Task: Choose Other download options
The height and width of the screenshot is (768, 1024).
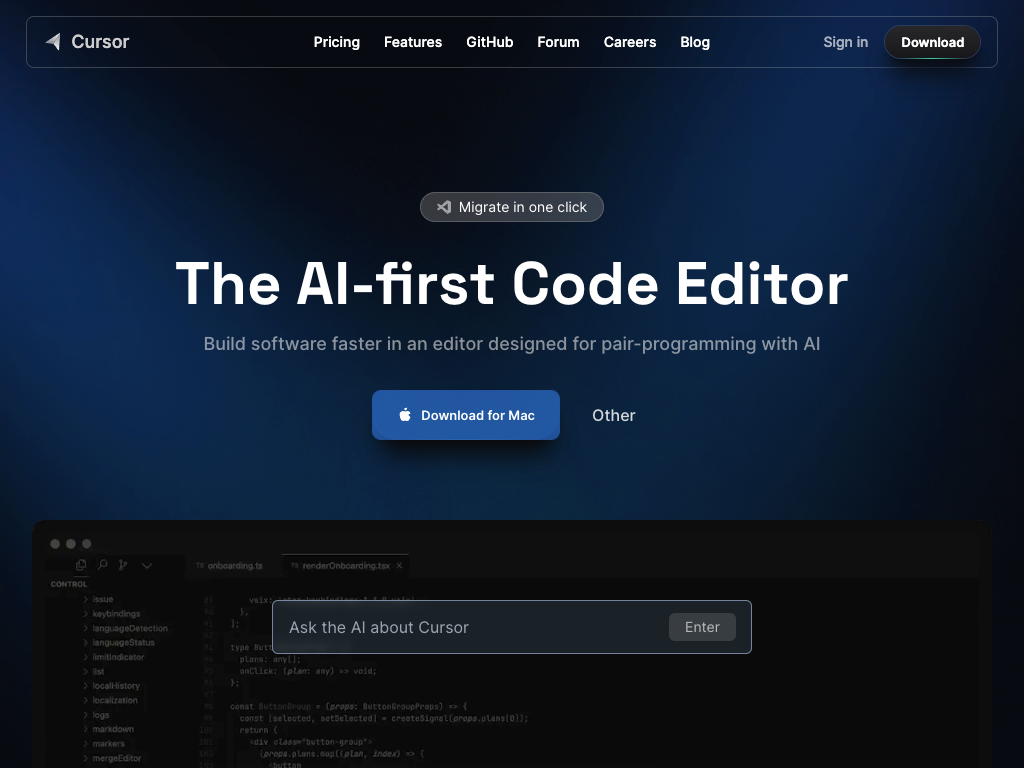Action: [613, 415]
